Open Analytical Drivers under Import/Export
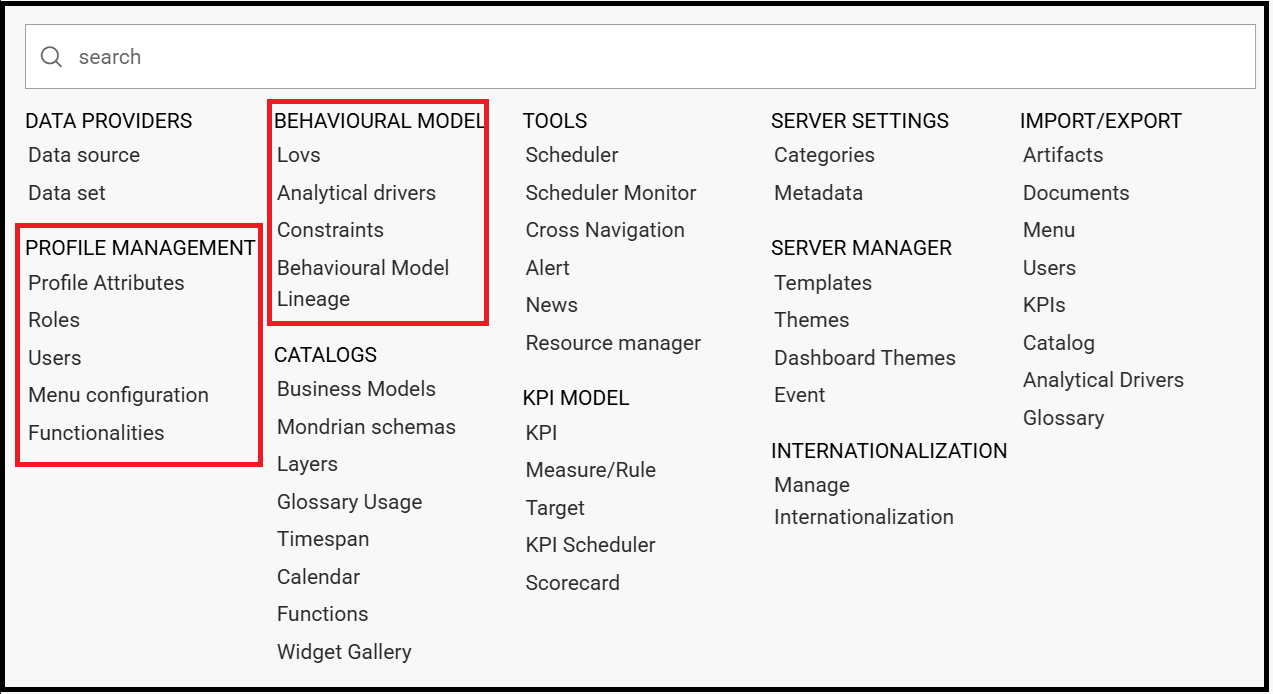This screenshot has height=694, width=1273. pyautogui.click(x=1103, y=380)
